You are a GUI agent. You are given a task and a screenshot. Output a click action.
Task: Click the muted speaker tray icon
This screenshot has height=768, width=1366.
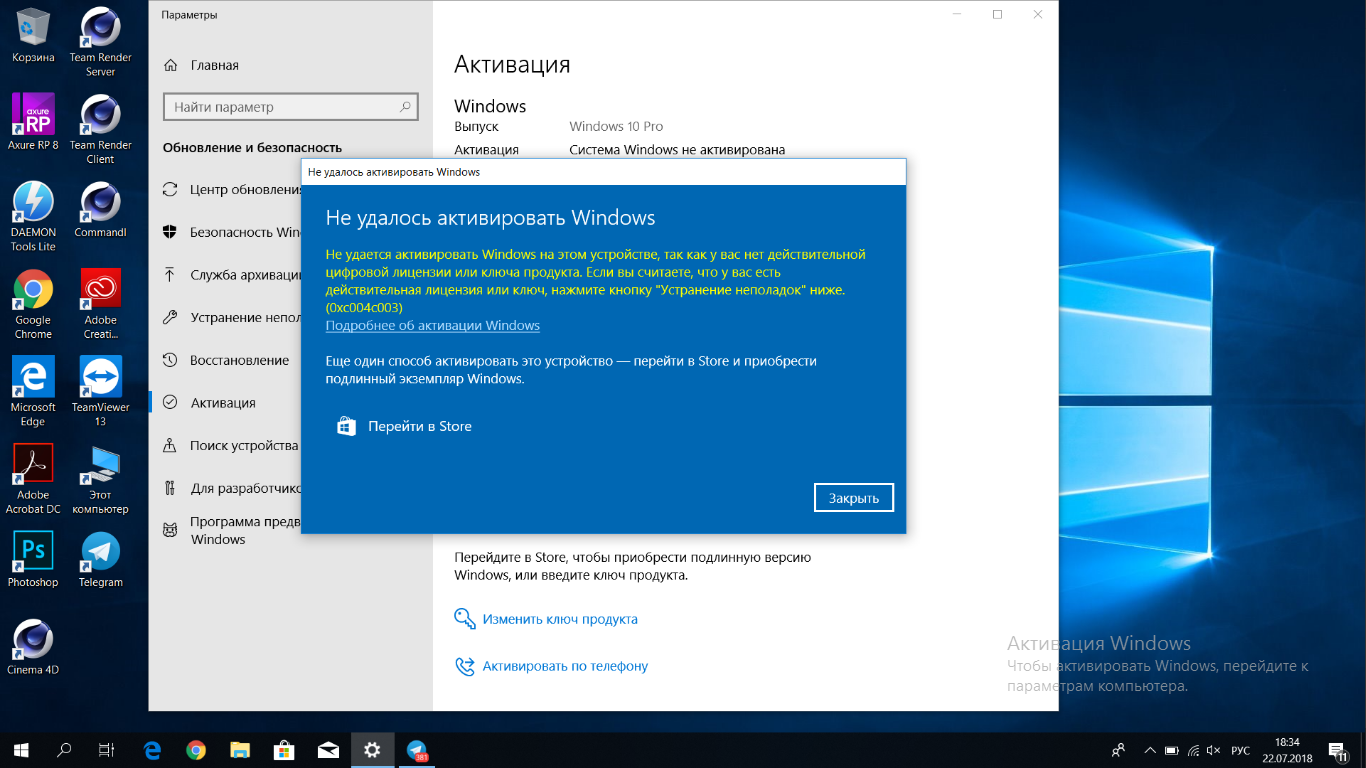pyautogui.click(x=1213, y=749)
